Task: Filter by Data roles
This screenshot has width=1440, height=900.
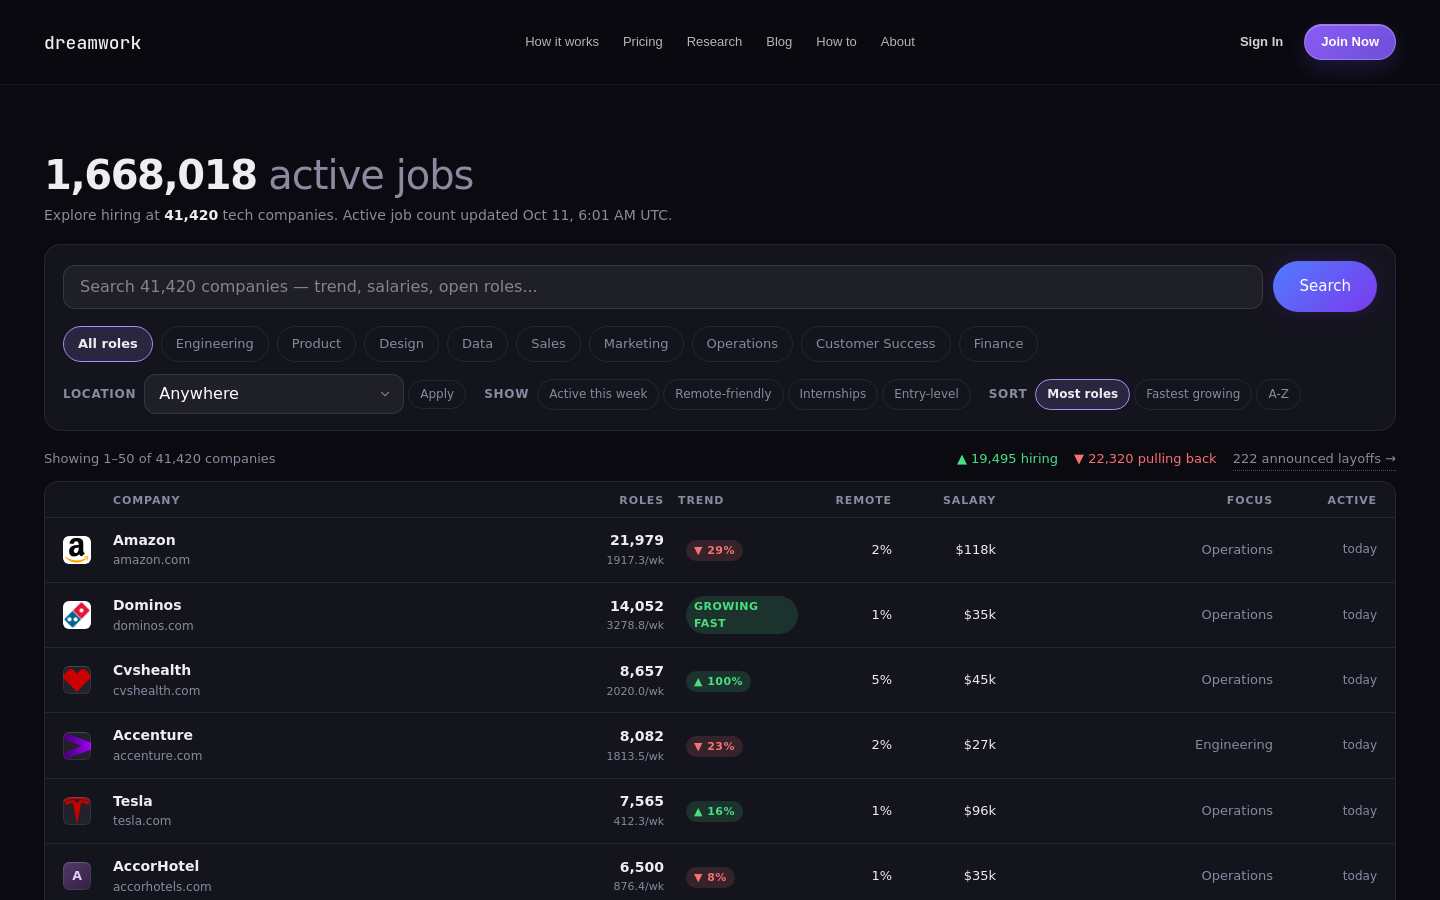Action: coord(477,344)
